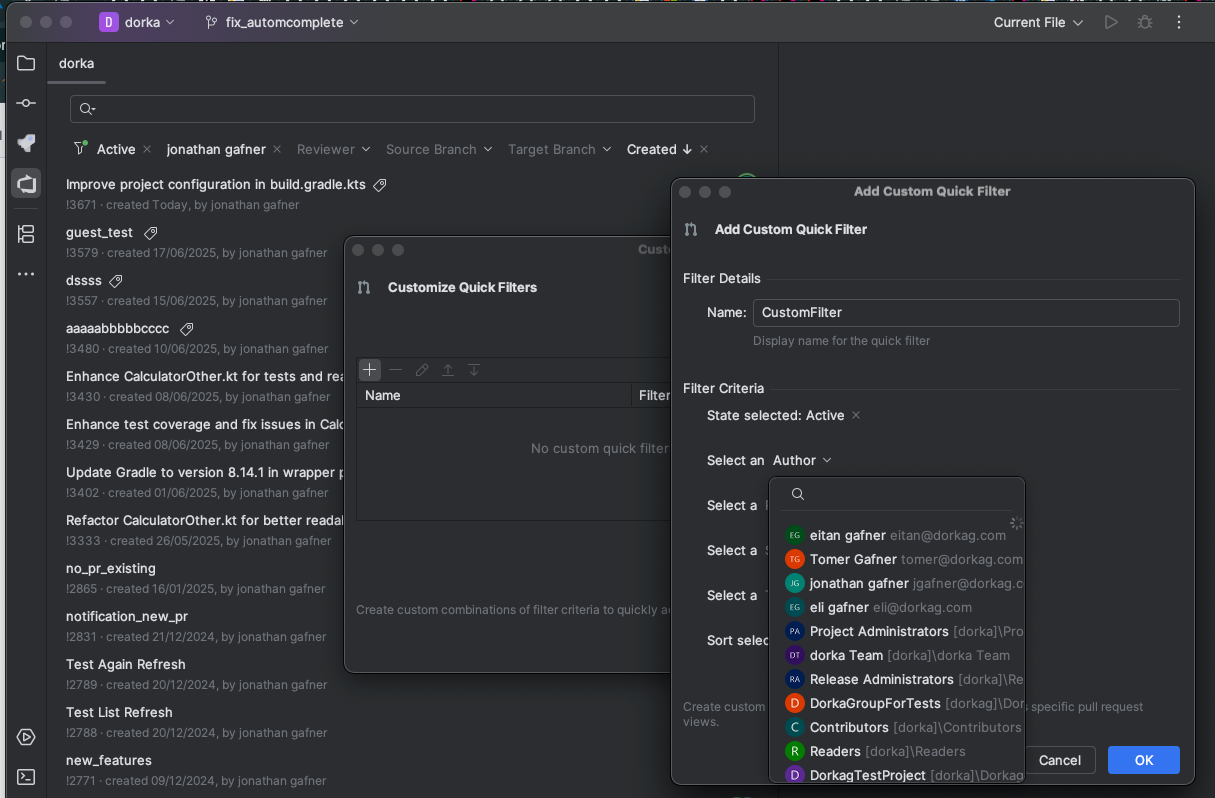Click the Name column header in table
1215x798 pixels.
point(495,395)
